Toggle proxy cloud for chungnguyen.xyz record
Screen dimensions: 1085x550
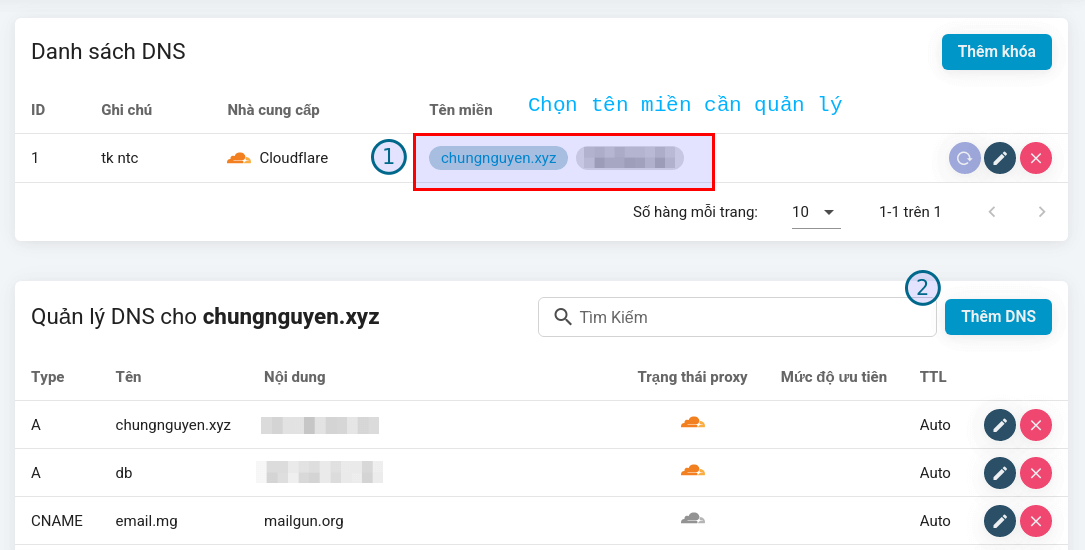[692, 423]
